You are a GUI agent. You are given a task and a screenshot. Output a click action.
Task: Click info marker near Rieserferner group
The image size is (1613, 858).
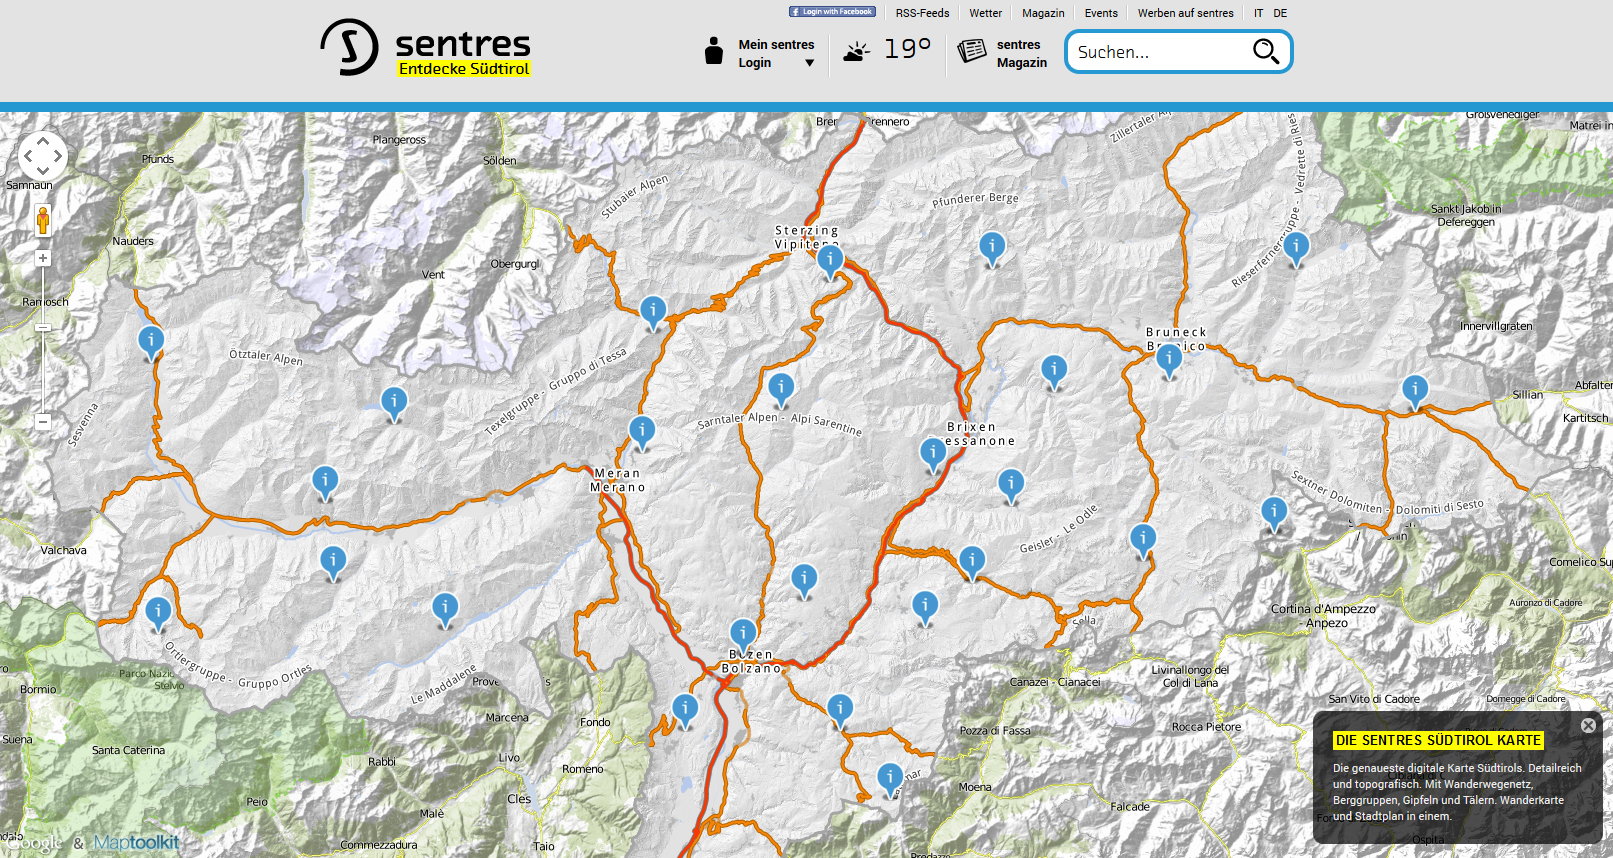(x=1296, y=249)
